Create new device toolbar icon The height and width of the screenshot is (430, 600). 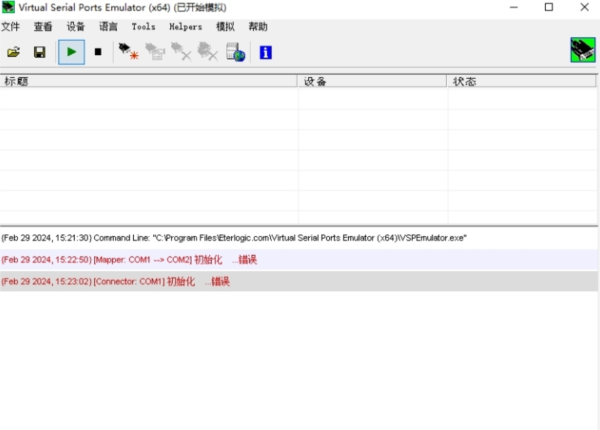128,52
